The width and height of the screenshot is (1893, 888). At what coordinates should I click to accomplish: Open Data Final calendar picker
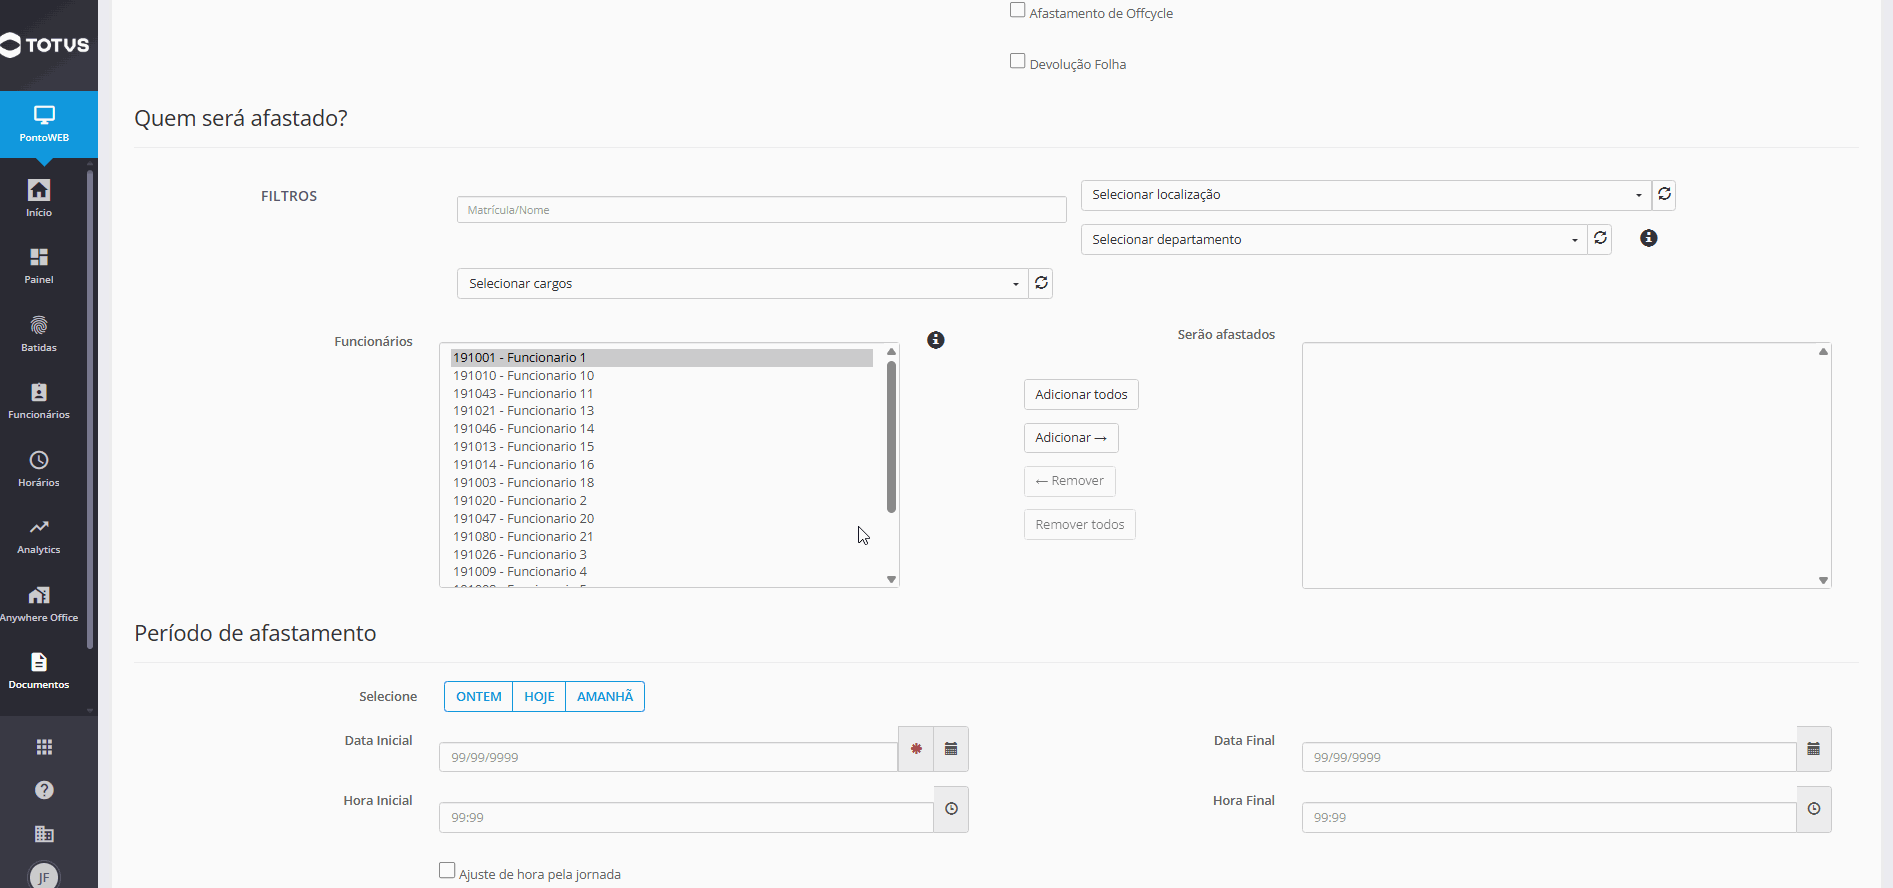point(1814,749)
